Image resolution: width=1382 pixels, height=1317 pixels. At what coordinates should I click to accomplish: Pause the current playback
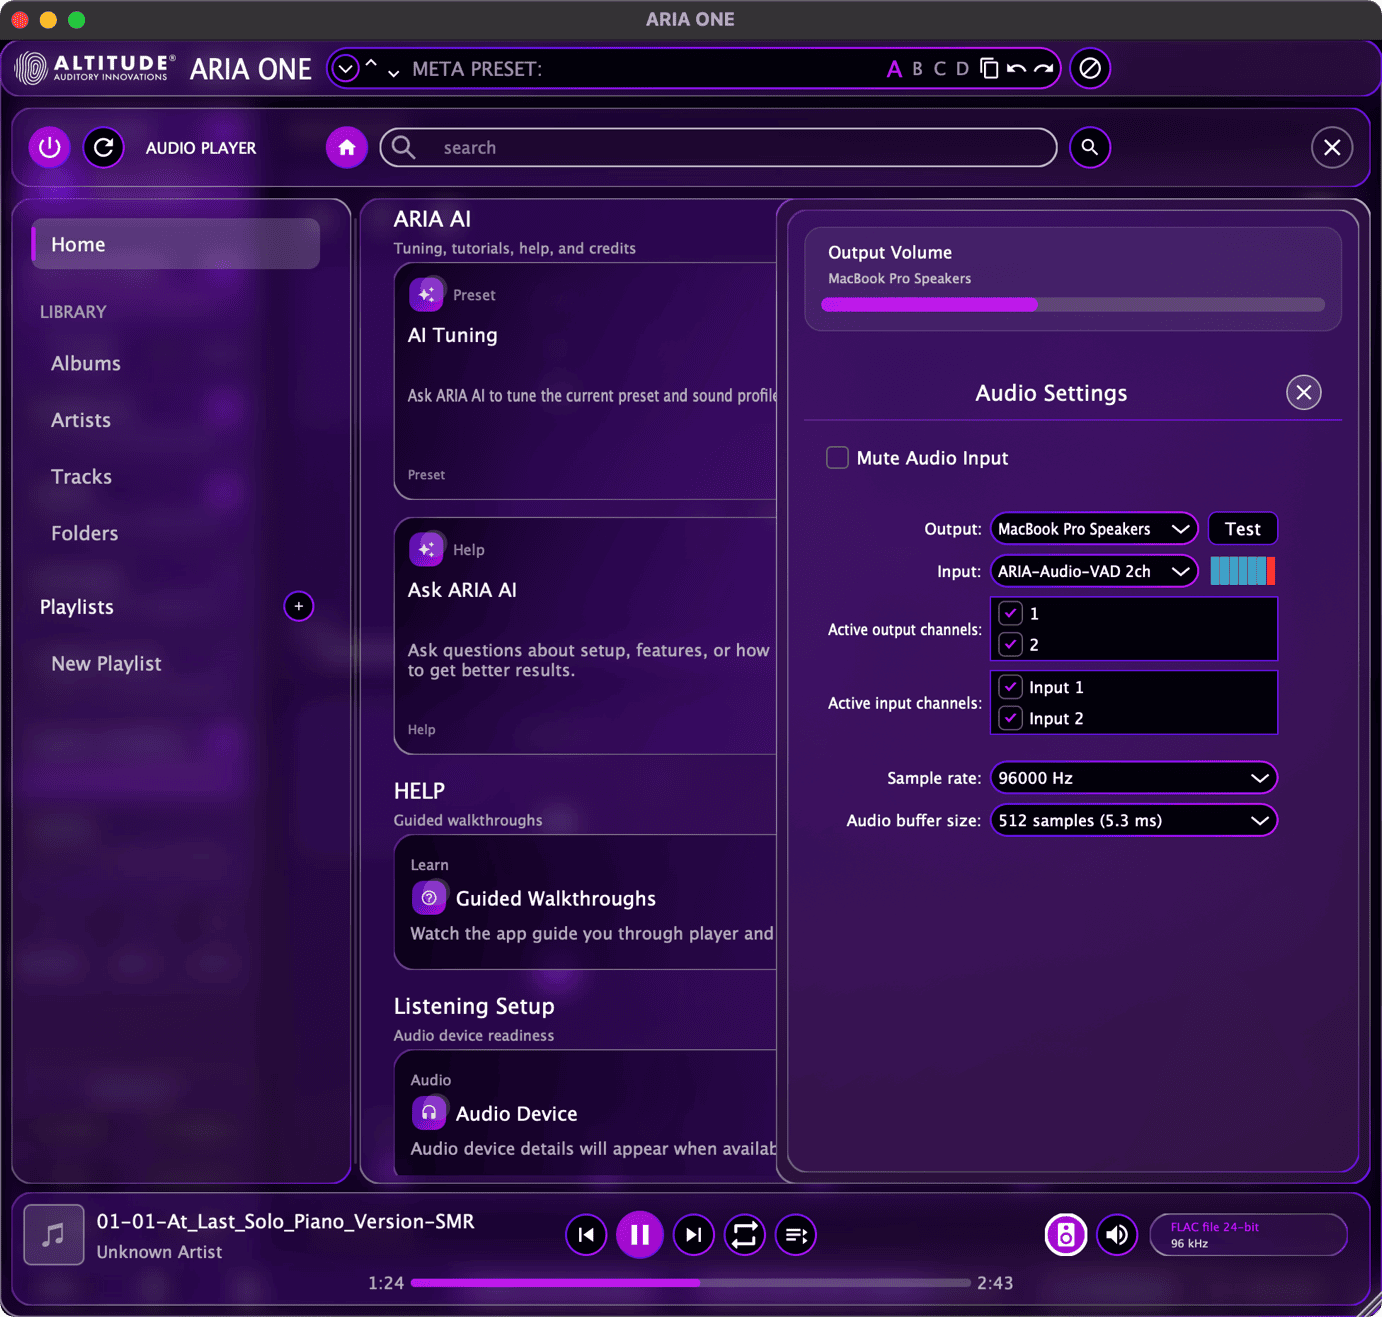coord(640,1235)
